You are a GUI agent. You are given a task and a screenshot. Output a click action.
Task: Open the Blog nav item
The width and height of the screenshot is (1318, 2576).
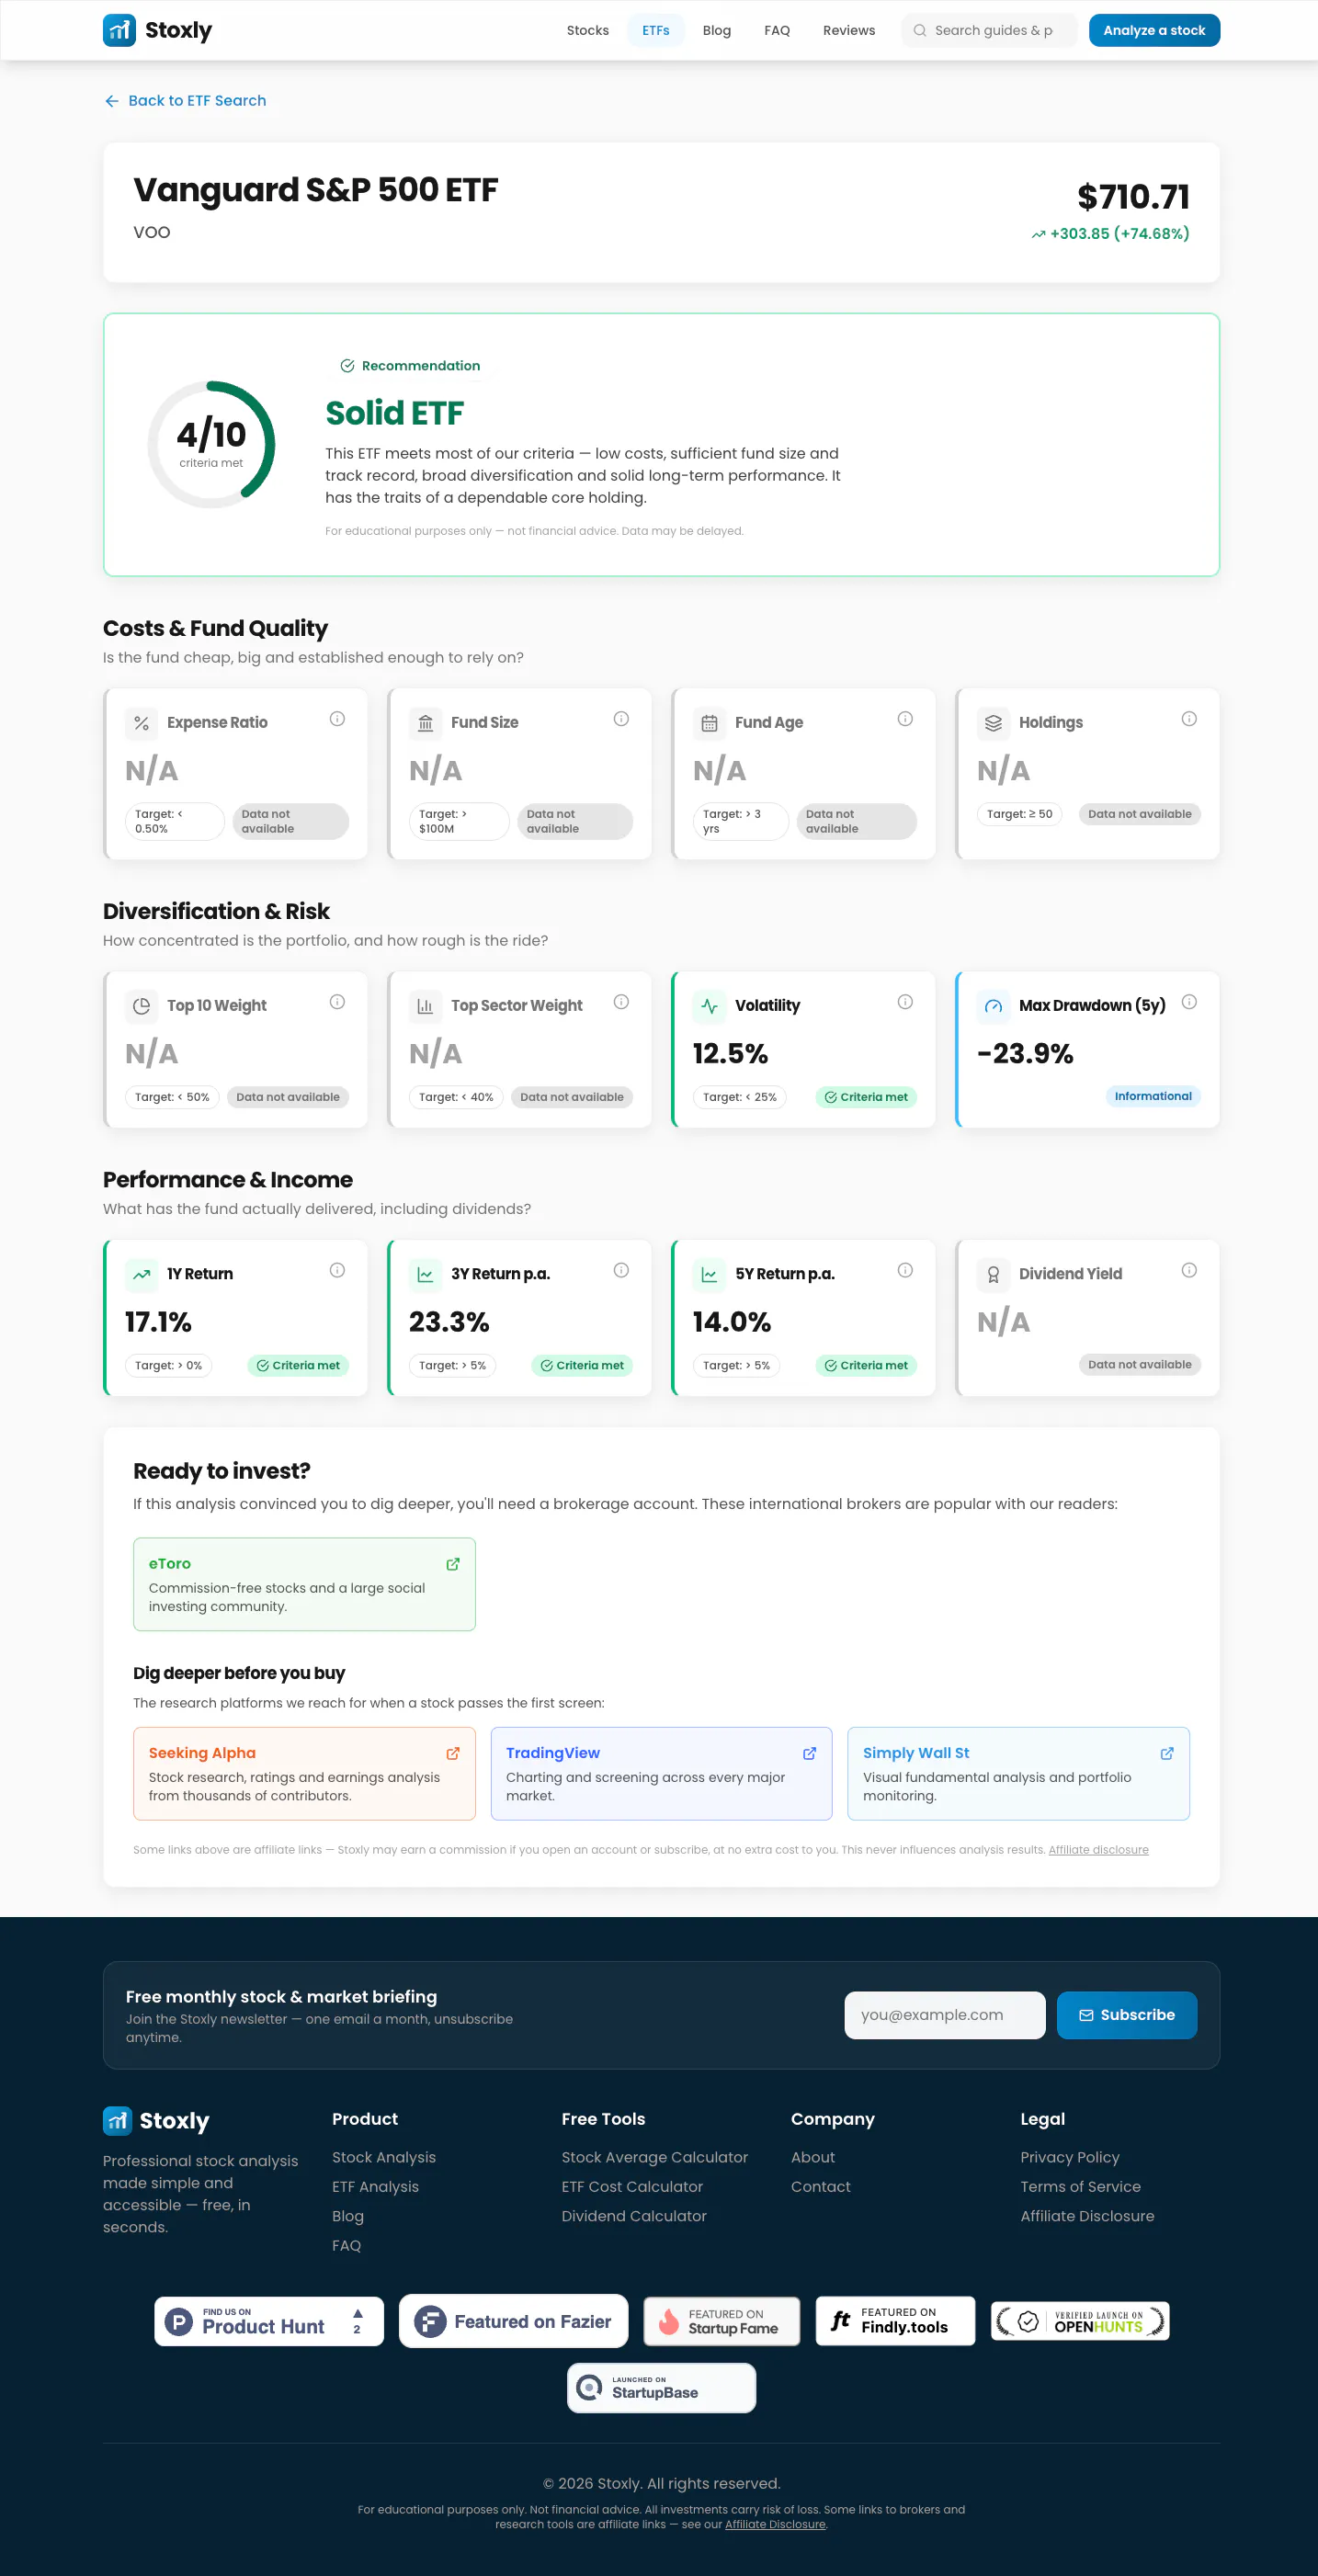pos(716,30)
